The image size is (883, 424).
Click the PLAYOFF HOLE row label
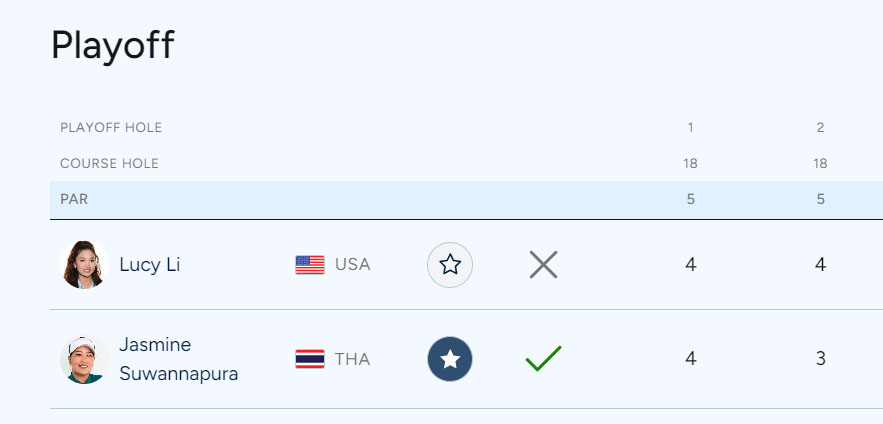point(111,128)
